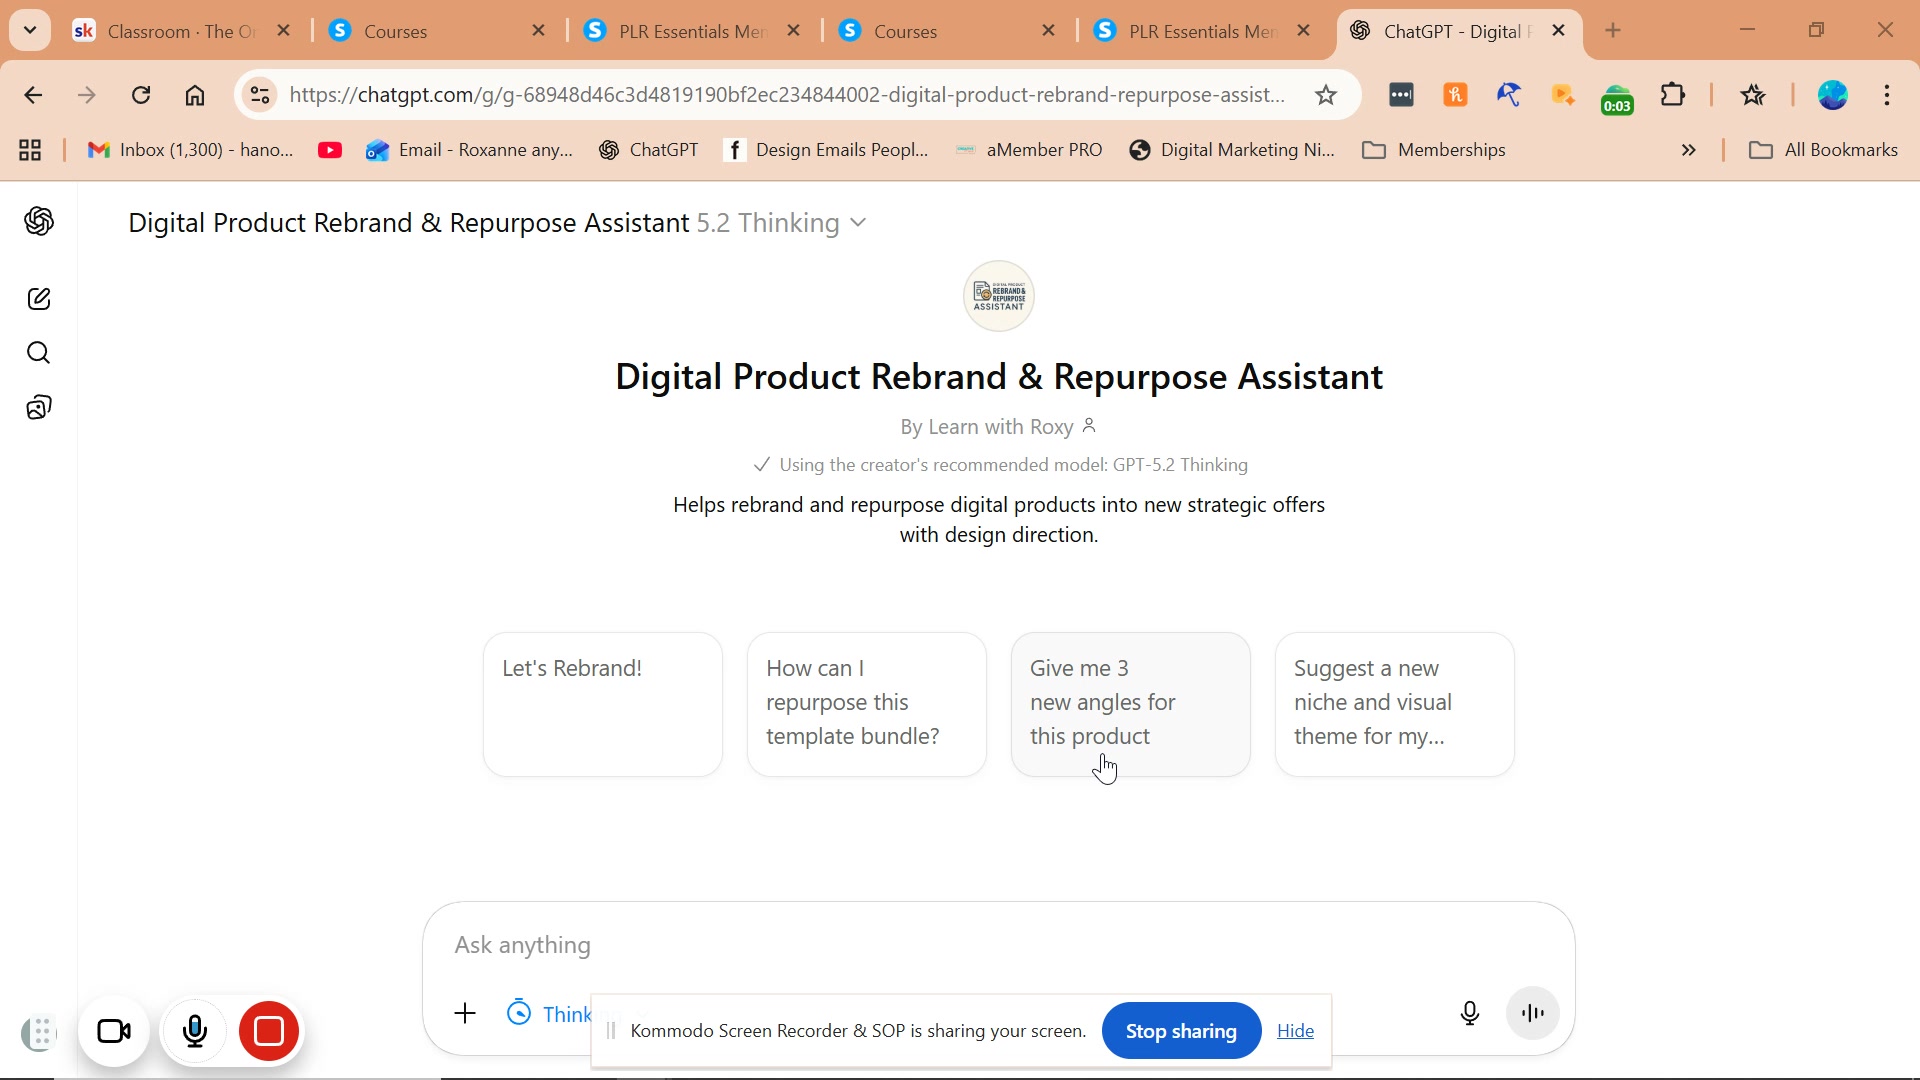Viewport: 1920px width, 1080px height.
Task: Open the bookmarks star list icon
Action: 1753,95
